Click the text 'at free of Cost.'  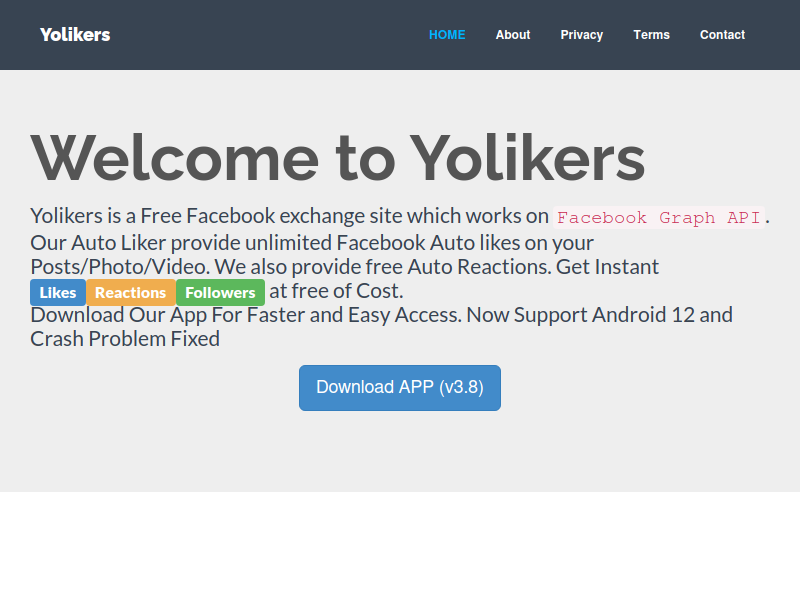pyautogui.click(x=336, y=291)
